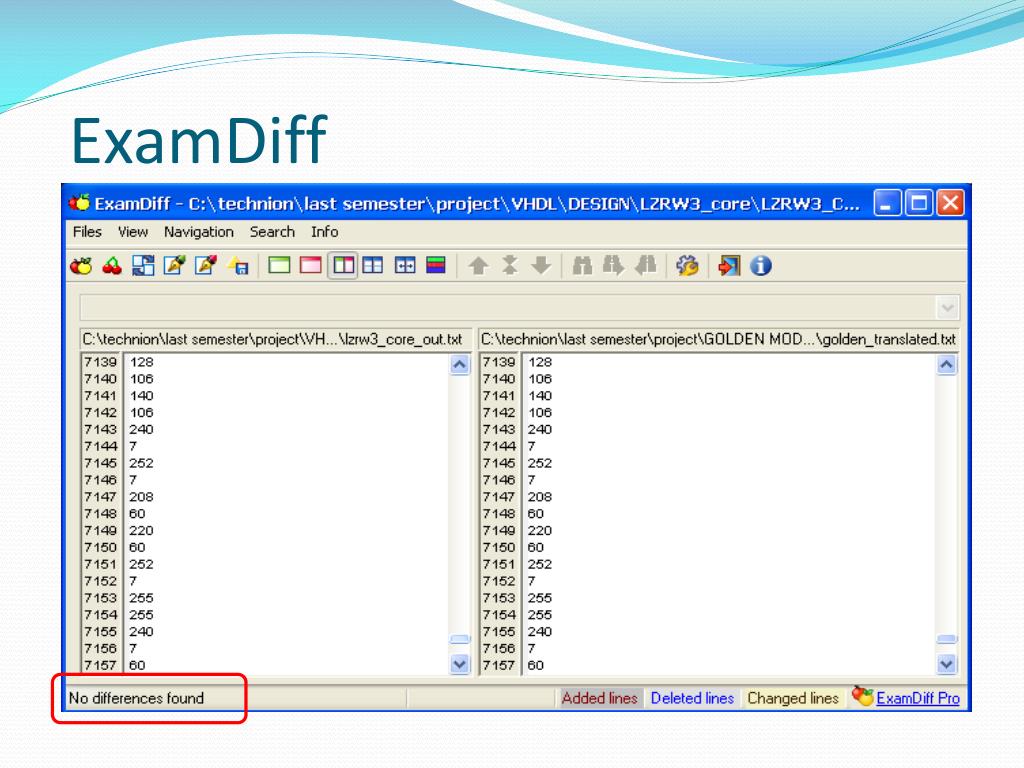Screen dimensions: 1024x768
Task: Click the Find Previous binoculars icon
Action: [645, 266]
